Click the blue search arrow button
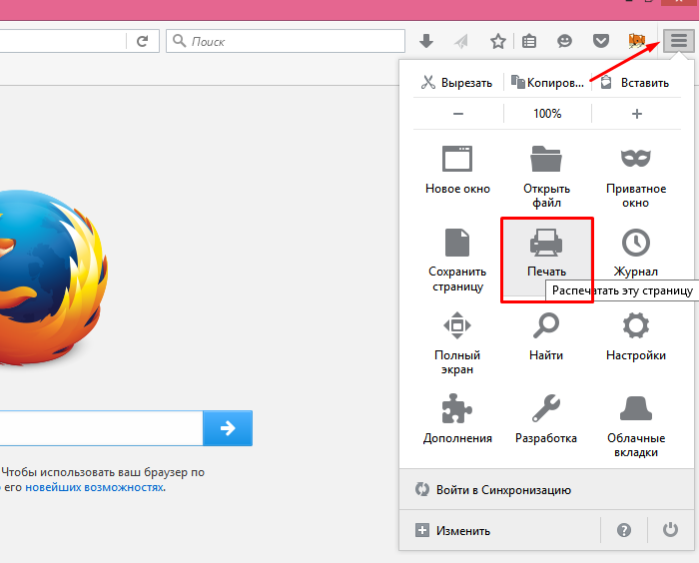This screenshot has height=563, width=699. coord(228,428)
